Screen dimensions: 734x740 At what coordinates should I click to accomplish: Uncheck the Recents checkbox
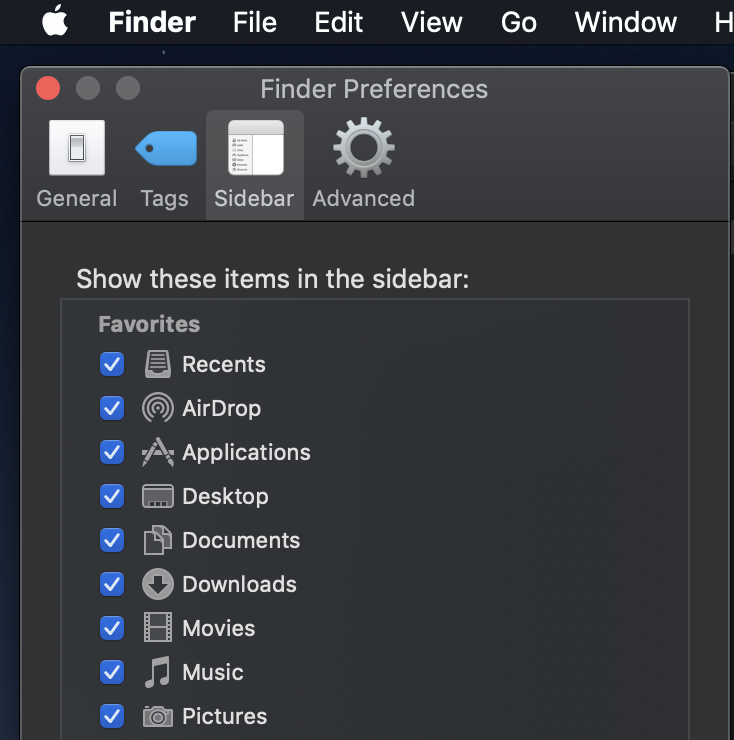[112, 364]
